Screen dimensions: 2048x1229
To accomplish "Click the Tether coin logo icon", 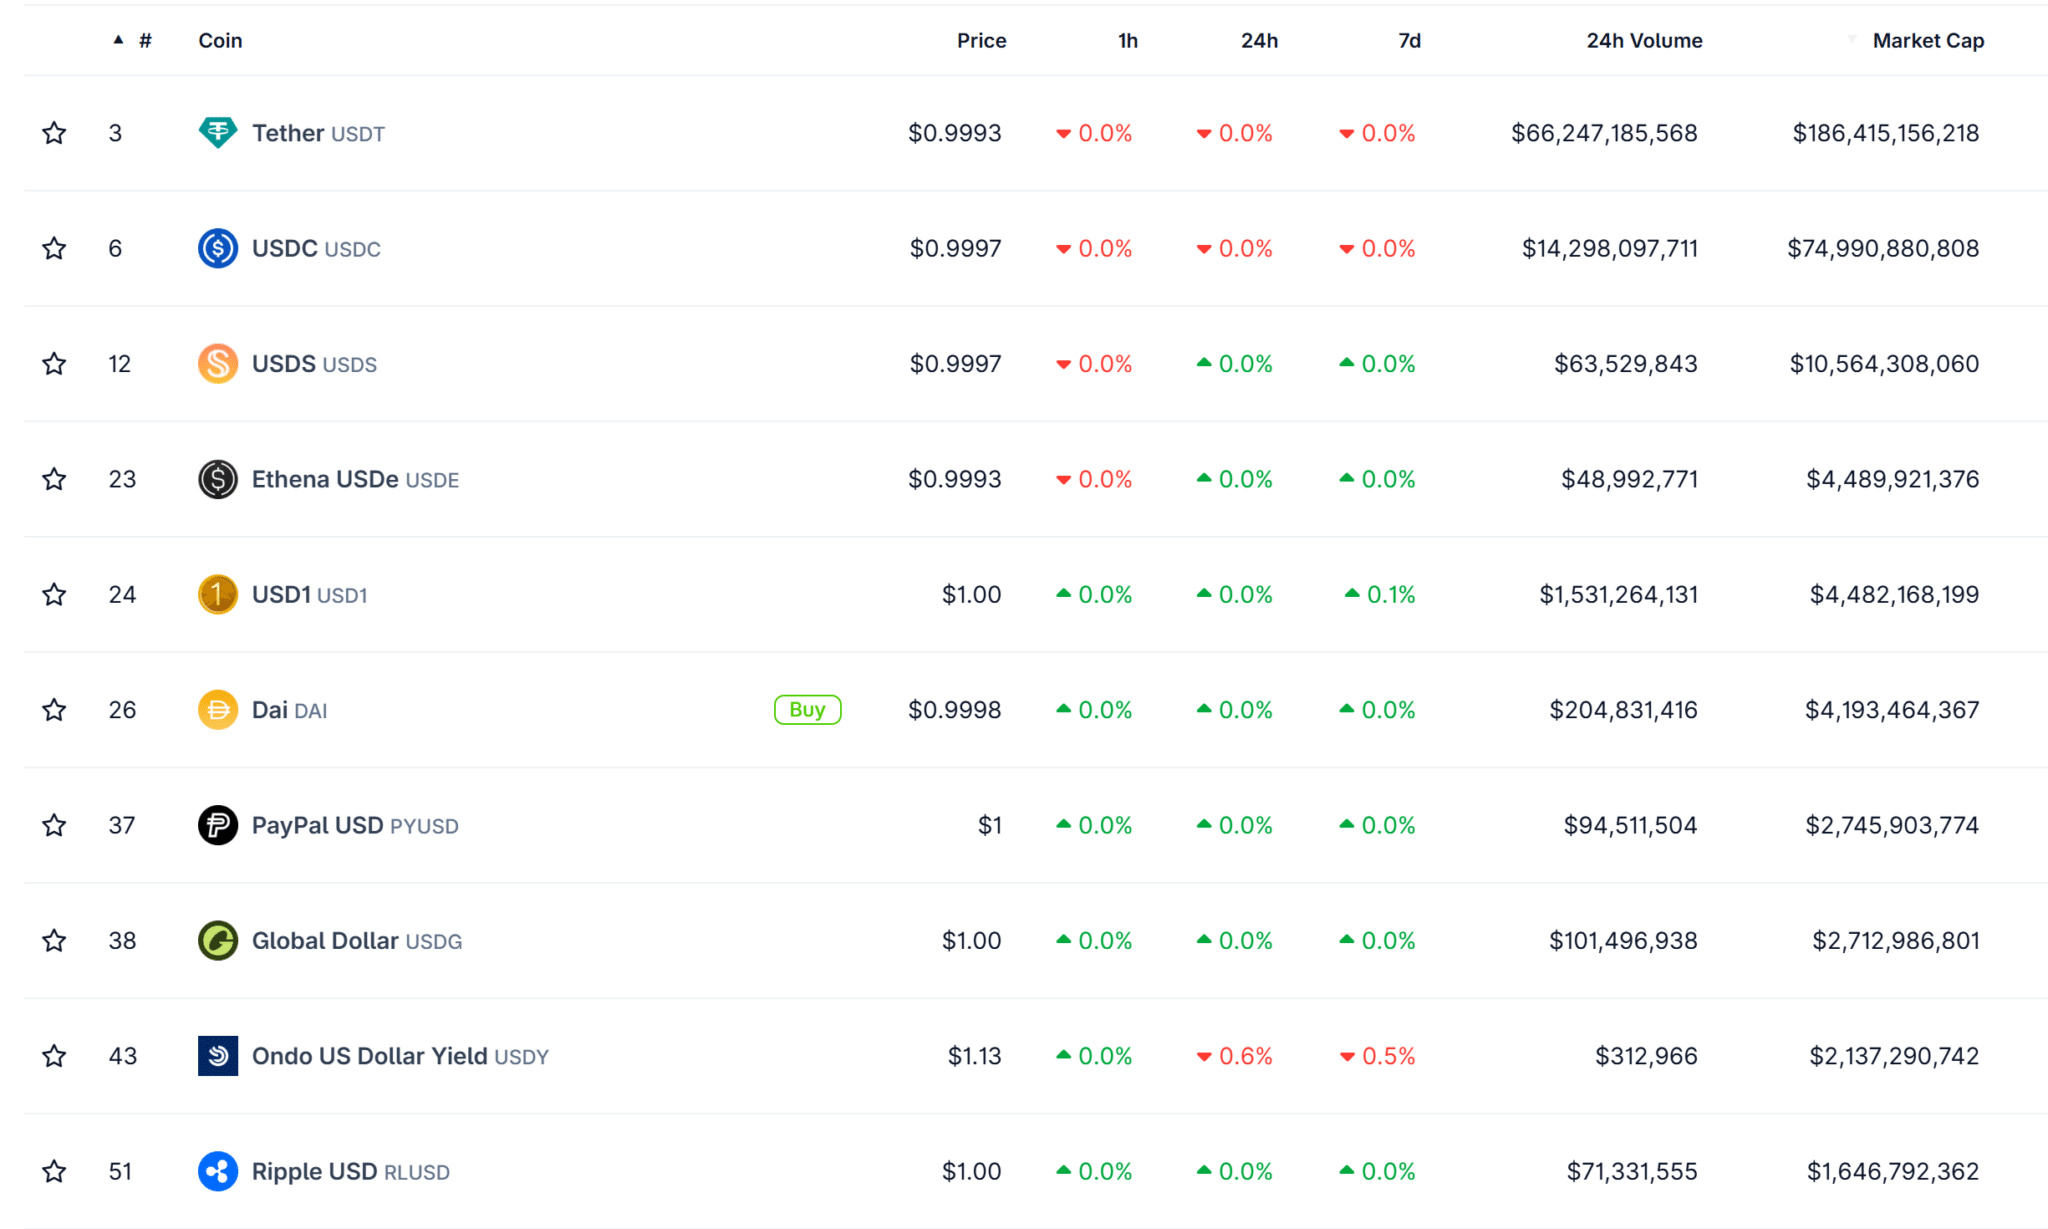I will [218, 133].
